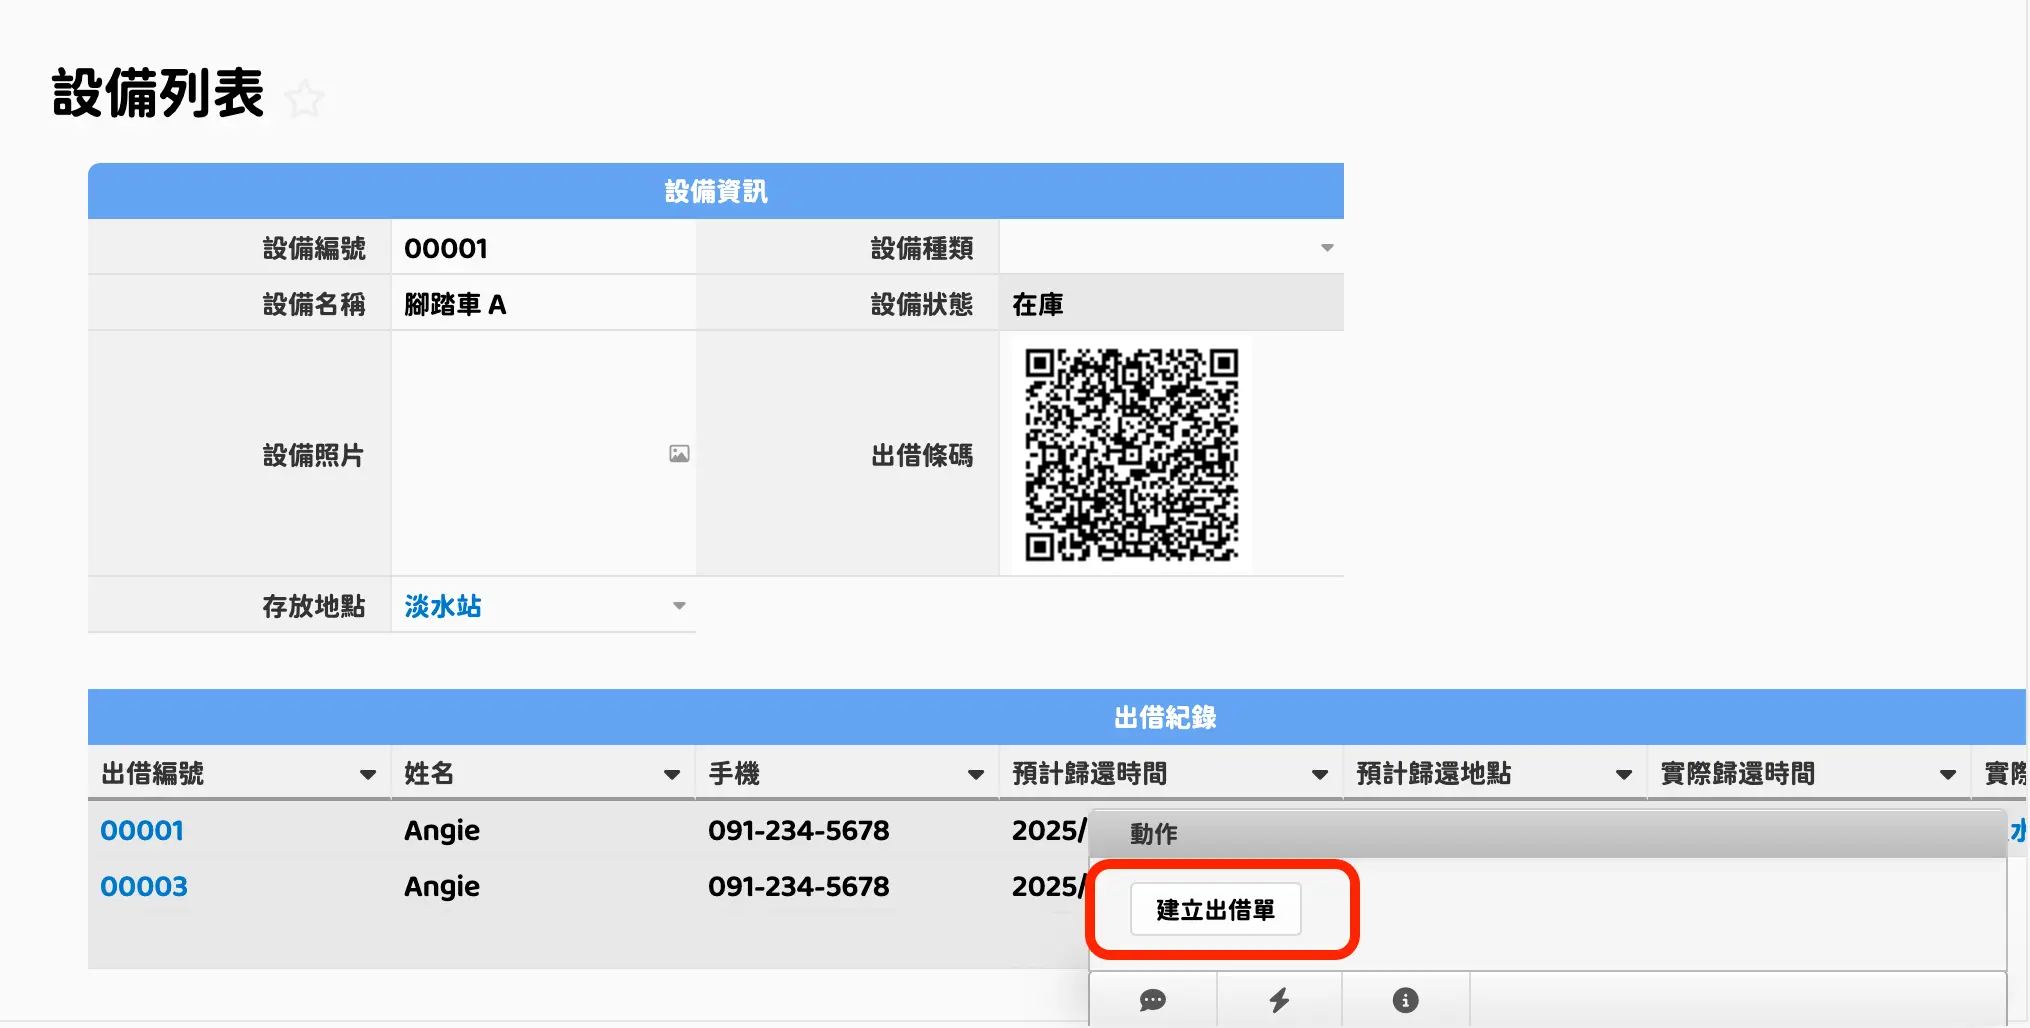This screenshot has height=1028, width=2030.
Task: Select Angie in the 00001 row
Action: click(442, 830)
